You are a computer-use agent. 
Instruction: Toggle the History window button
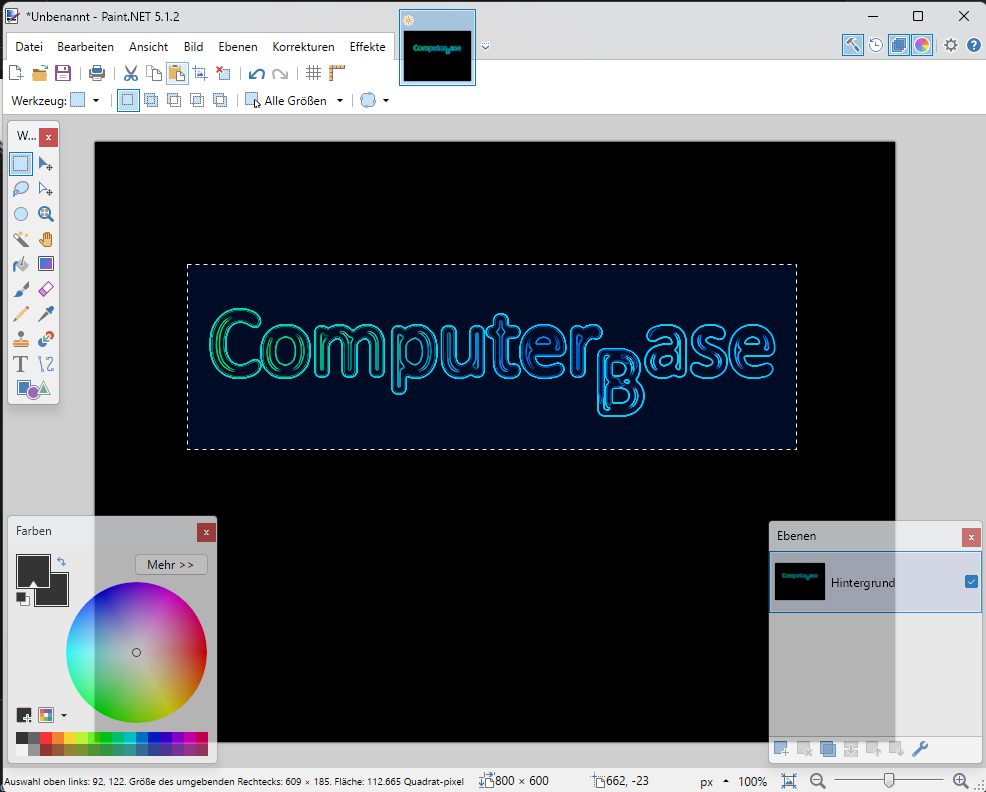(876, 45)
